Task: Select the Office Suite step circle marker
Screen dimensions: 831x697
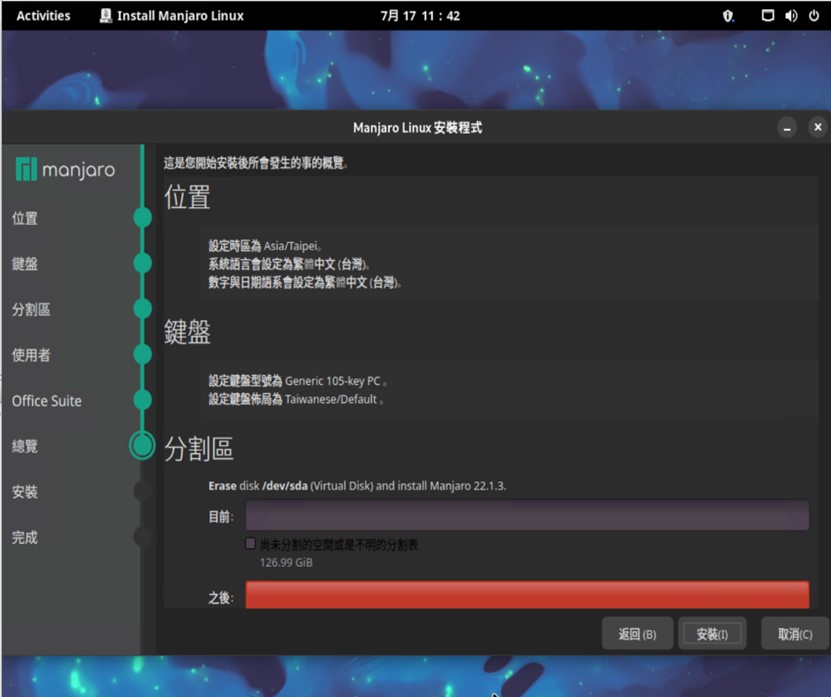Action: click(143, 400)
